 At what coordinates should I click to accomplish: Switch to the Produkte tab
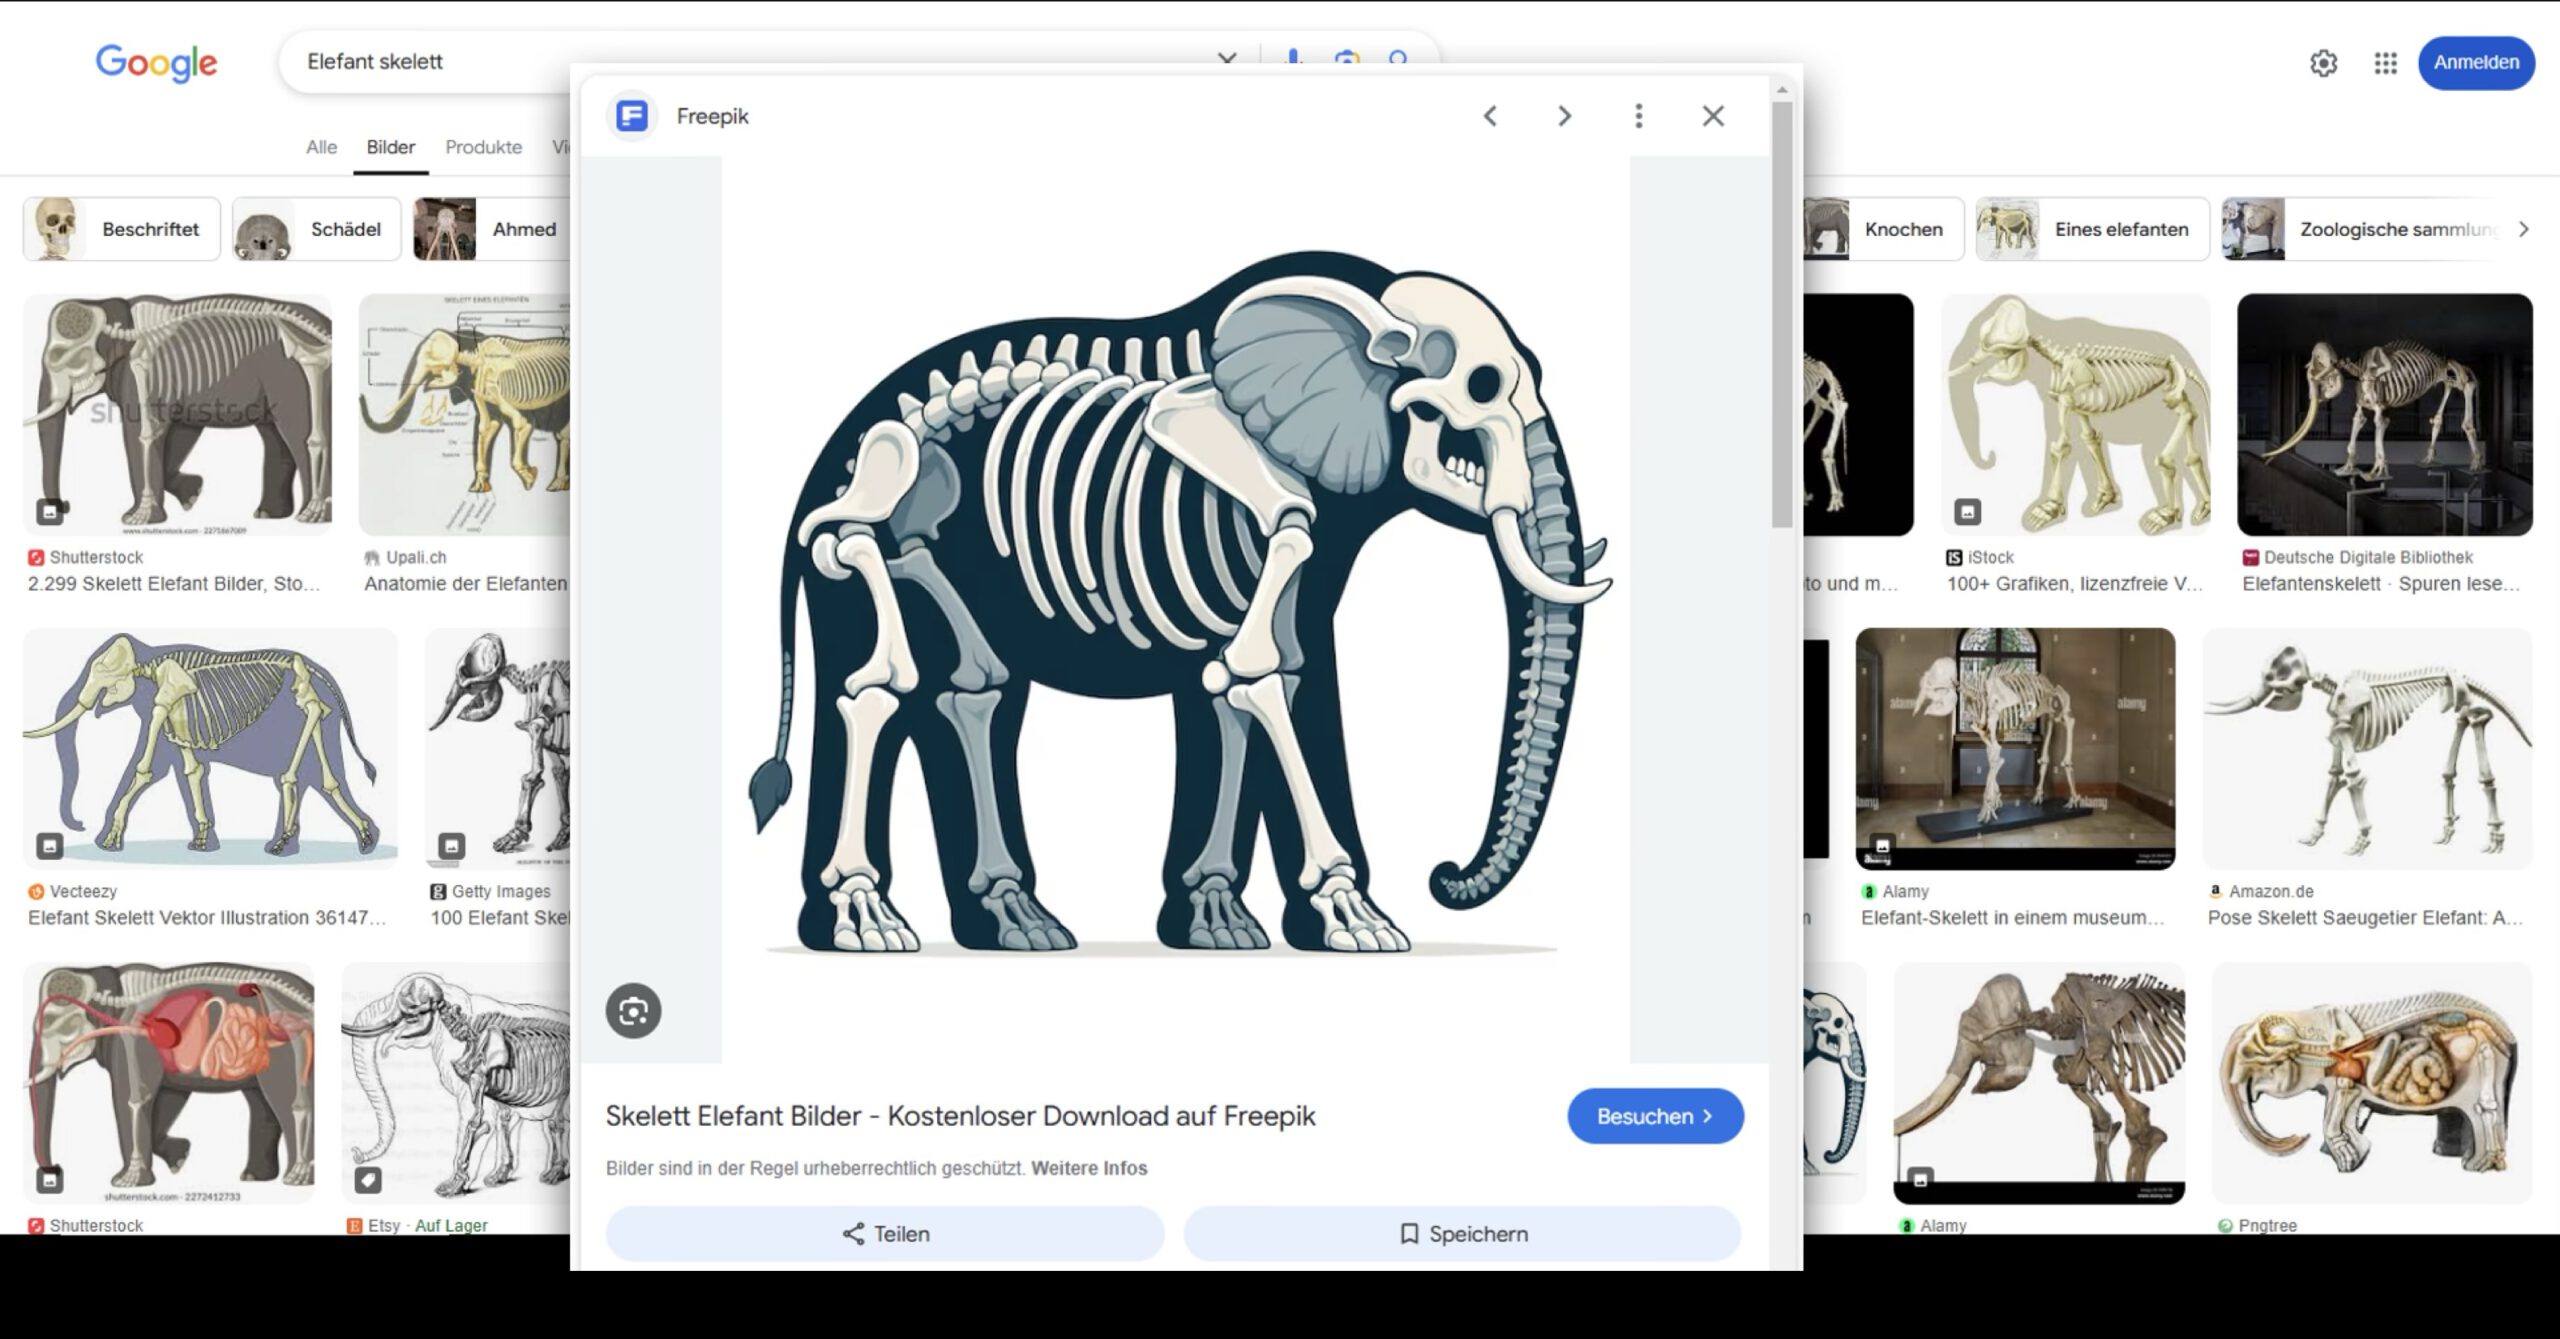[483, 147]
